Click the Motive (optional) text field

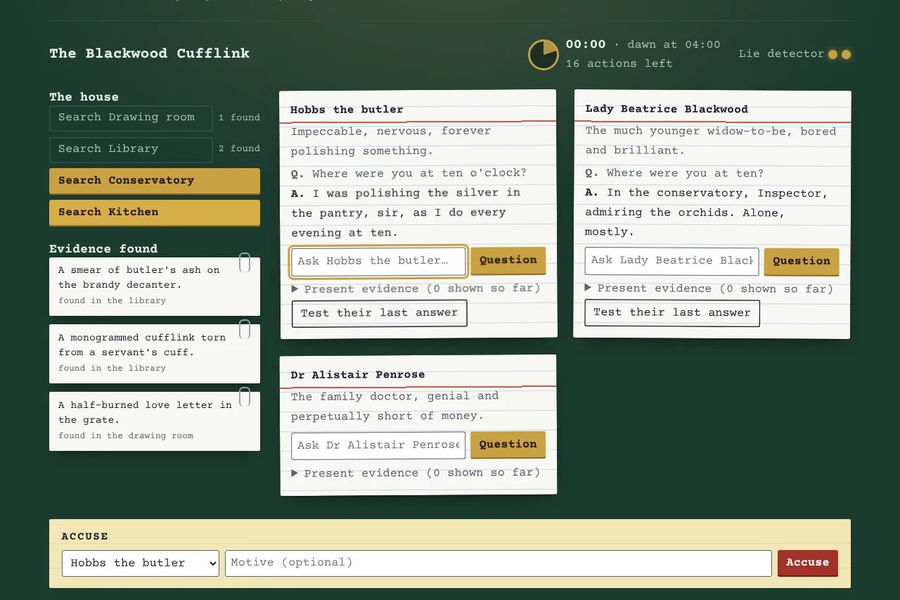tap(498, 563)
